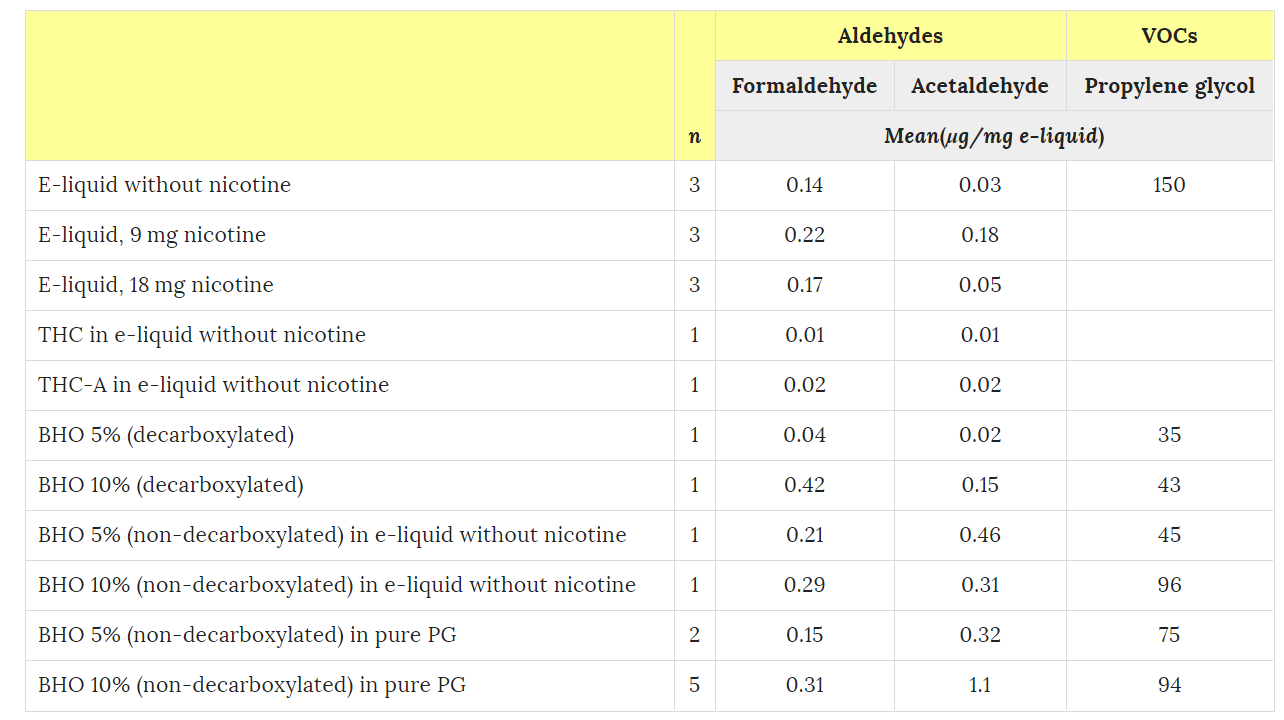Select the E-liquid without nicotine row label

[x=165, y=185]
